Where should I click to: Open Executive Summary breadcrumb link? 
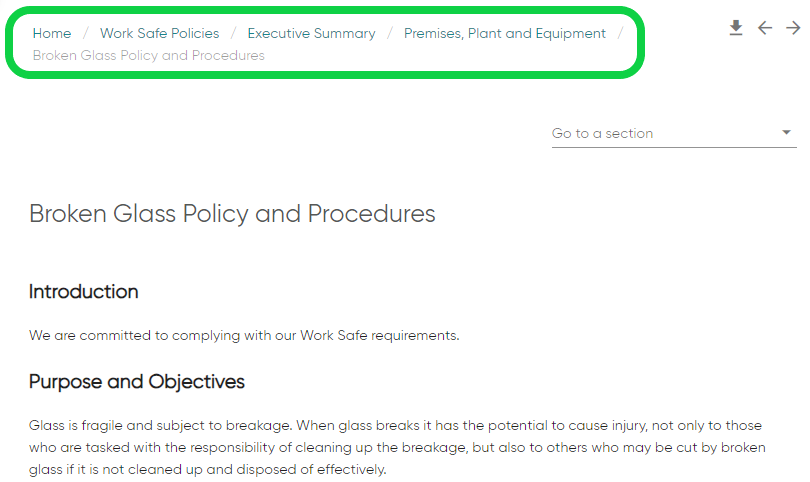click(x=311, y=34)
